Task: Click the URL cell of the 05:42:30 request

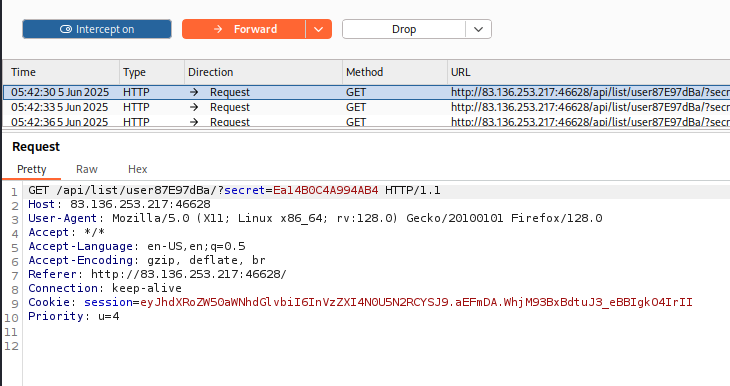Action: point(590,92)
